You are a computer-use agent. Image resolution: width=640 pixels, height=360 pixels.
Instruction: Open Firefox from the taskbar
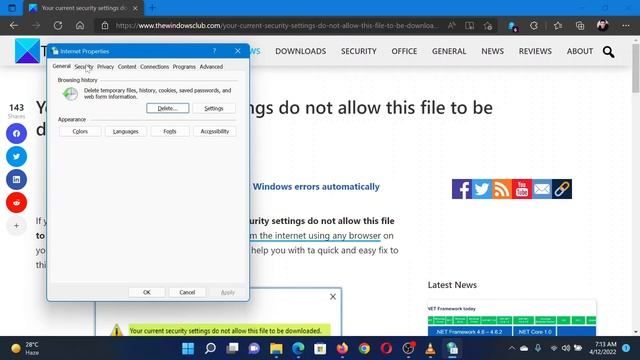click(342, 348)
